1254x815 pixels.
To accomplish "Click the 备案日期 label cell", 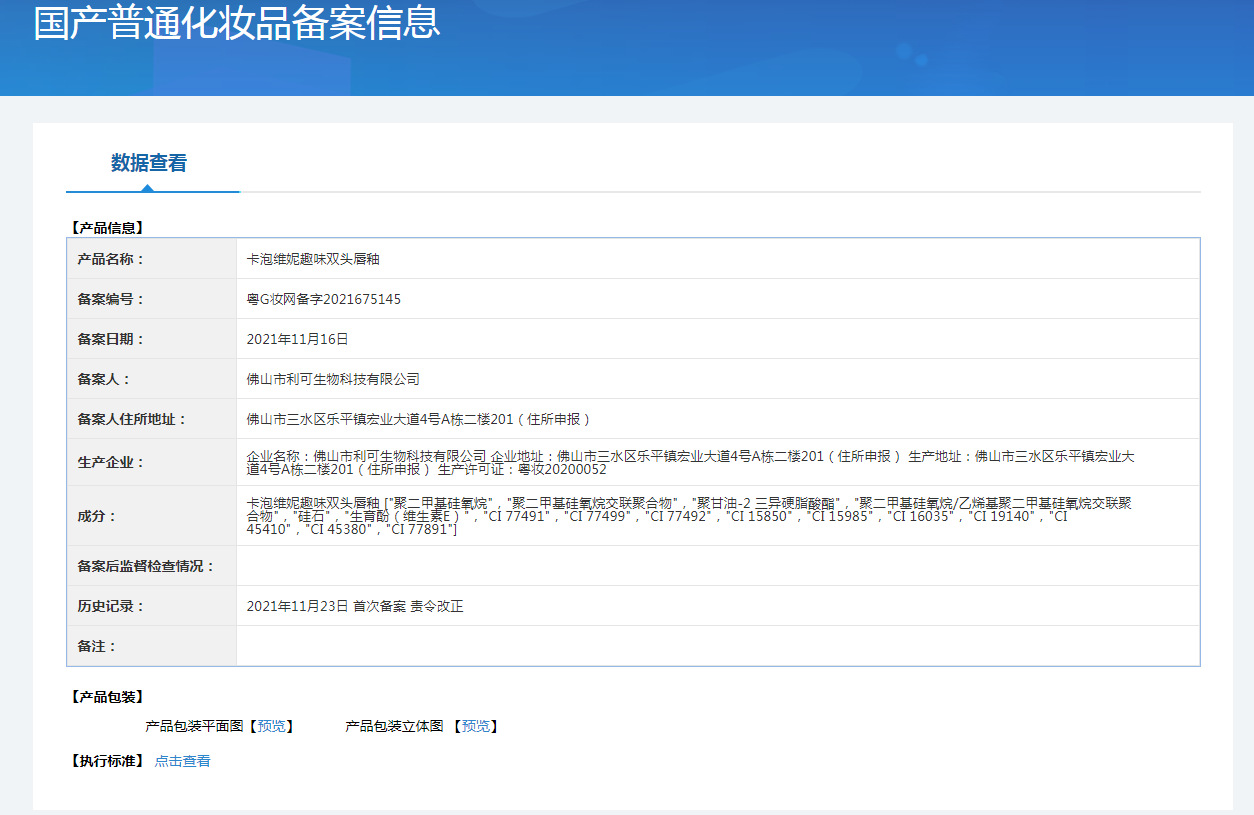I will tap(152, 339).
